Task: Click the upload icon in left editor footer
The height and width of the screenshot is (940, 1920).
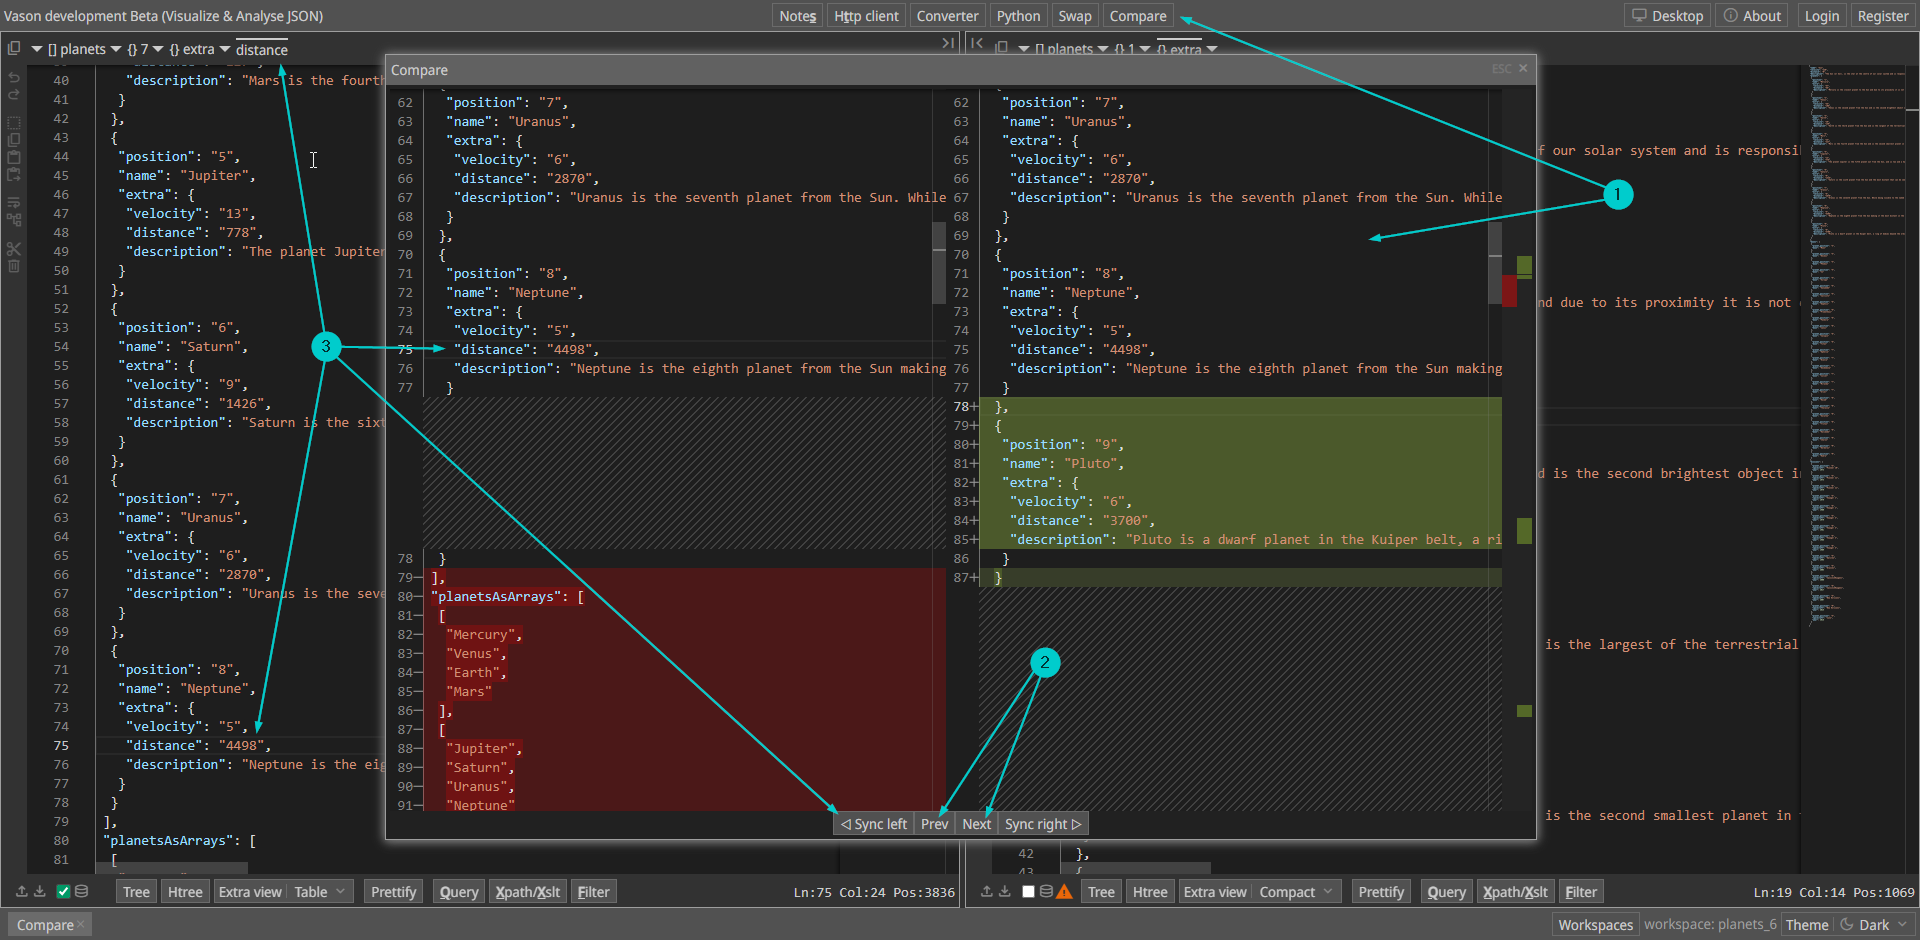Action: pos(22,891)
